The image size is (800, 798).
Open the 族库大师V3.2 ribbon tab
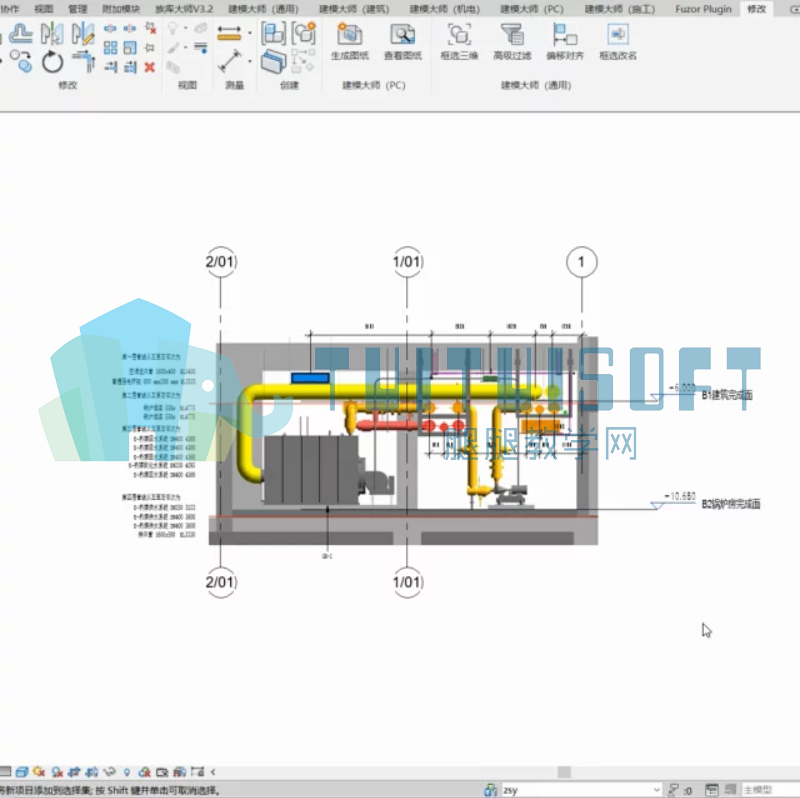[x=184, y=9]
